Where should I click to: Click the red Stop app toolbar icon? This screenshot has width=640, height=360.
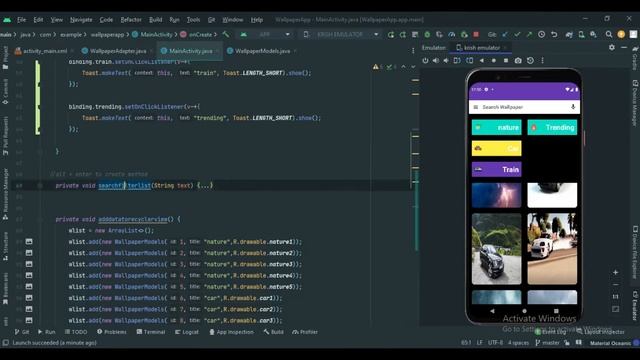click(x=476, y=35)
